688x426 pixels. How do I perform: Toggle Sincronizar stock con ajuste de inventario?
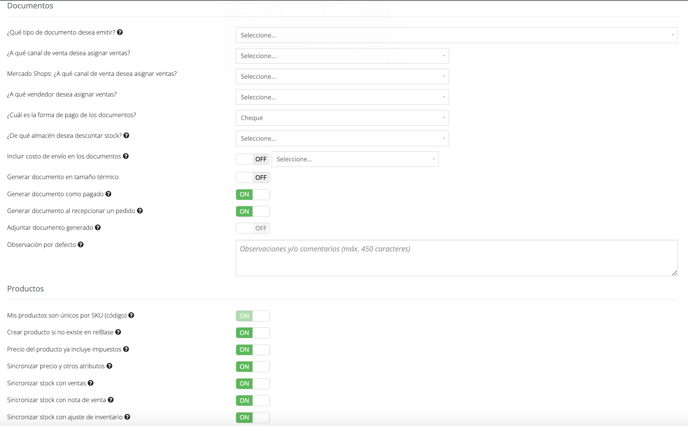tap(253, 417)
